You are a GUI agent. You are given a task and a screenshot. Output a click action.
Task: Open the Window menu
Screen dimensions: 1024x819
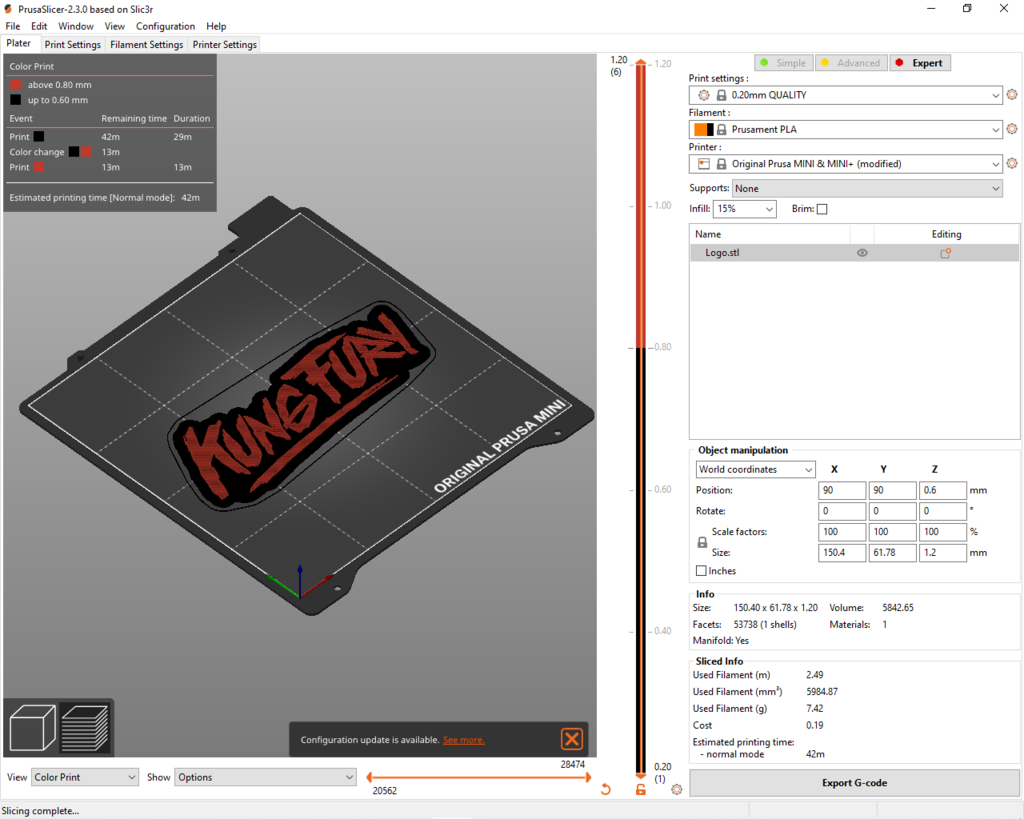[76, 26]
